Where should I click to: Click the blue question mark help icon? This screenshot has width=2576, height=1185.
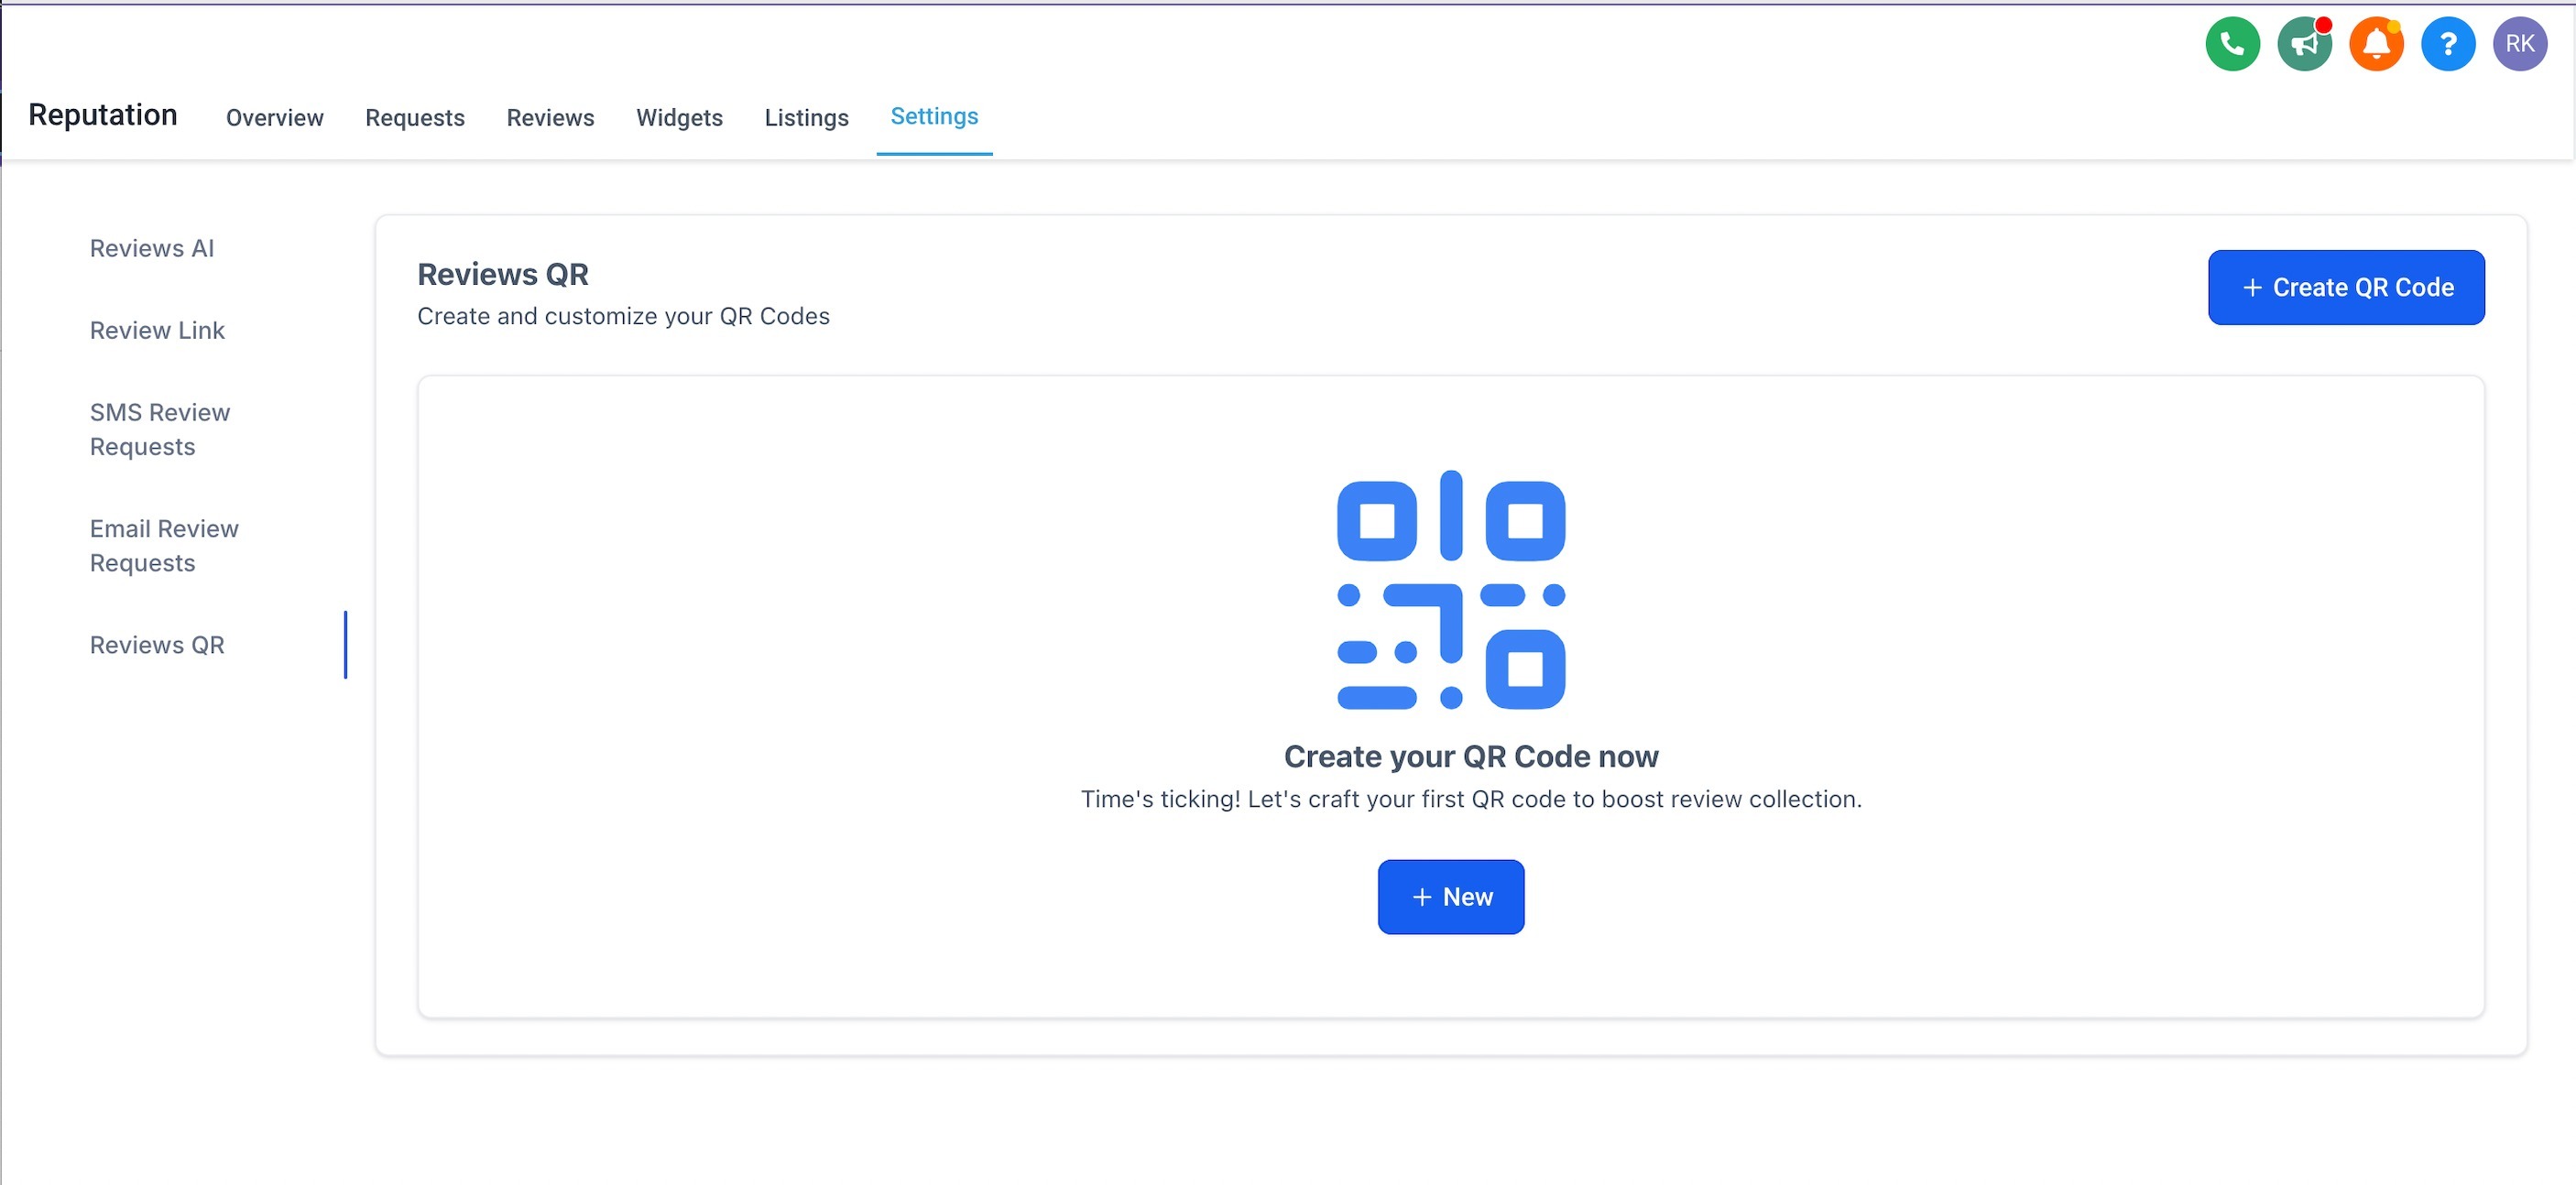click(2447, 44)
